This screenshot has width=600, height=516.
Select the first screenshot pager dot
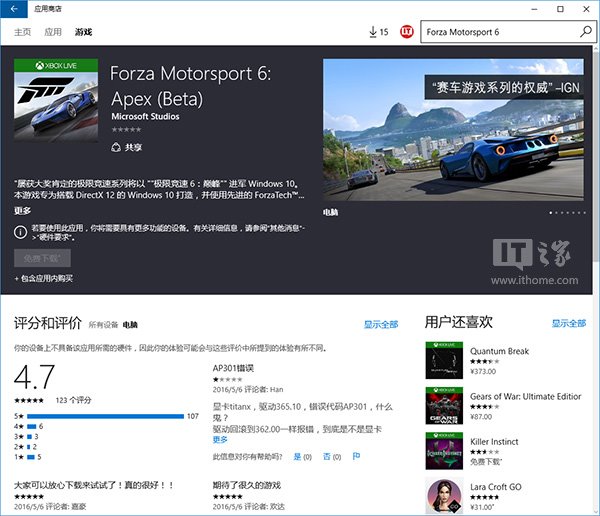551,213
